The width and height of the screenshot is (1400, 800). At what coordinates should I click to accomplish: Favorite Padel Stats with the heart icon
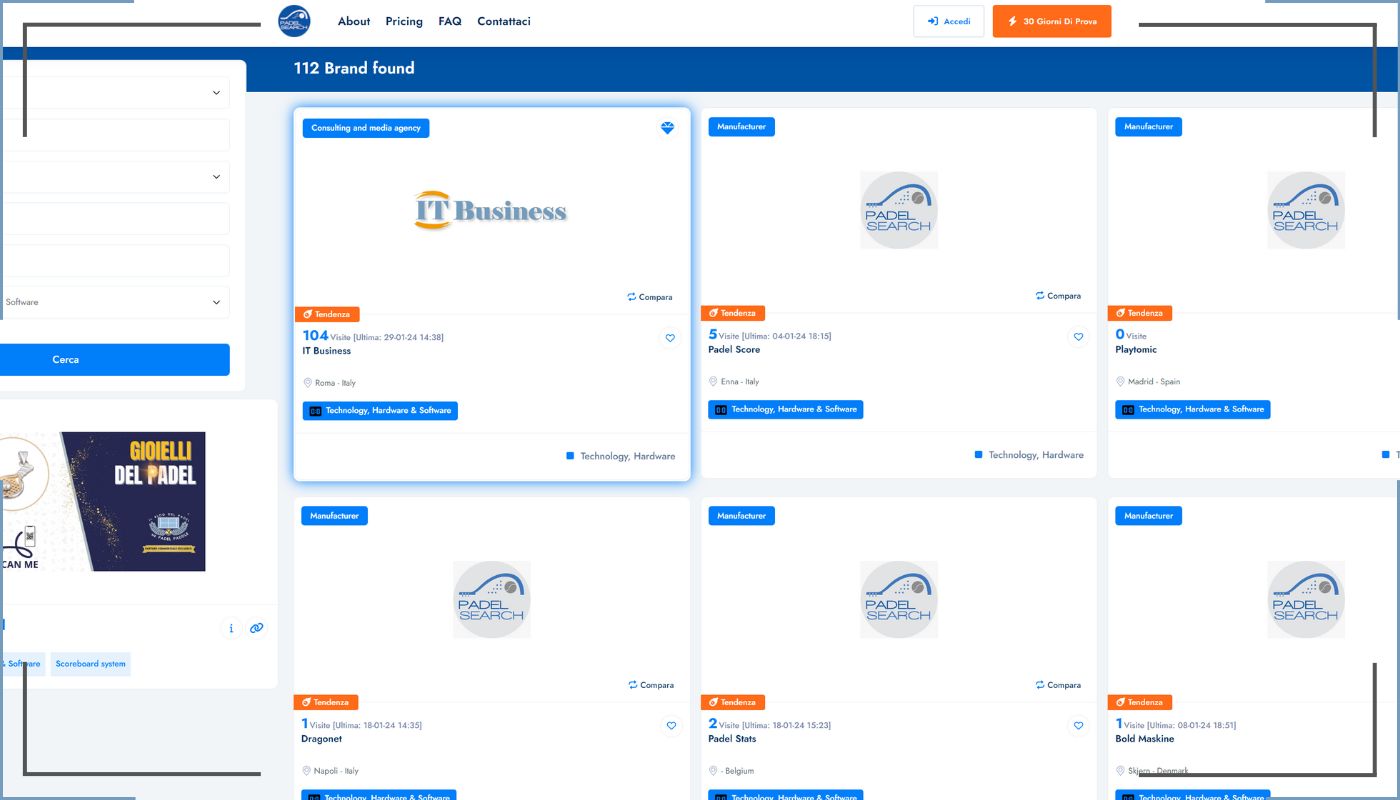click(x=1078, y=726)
